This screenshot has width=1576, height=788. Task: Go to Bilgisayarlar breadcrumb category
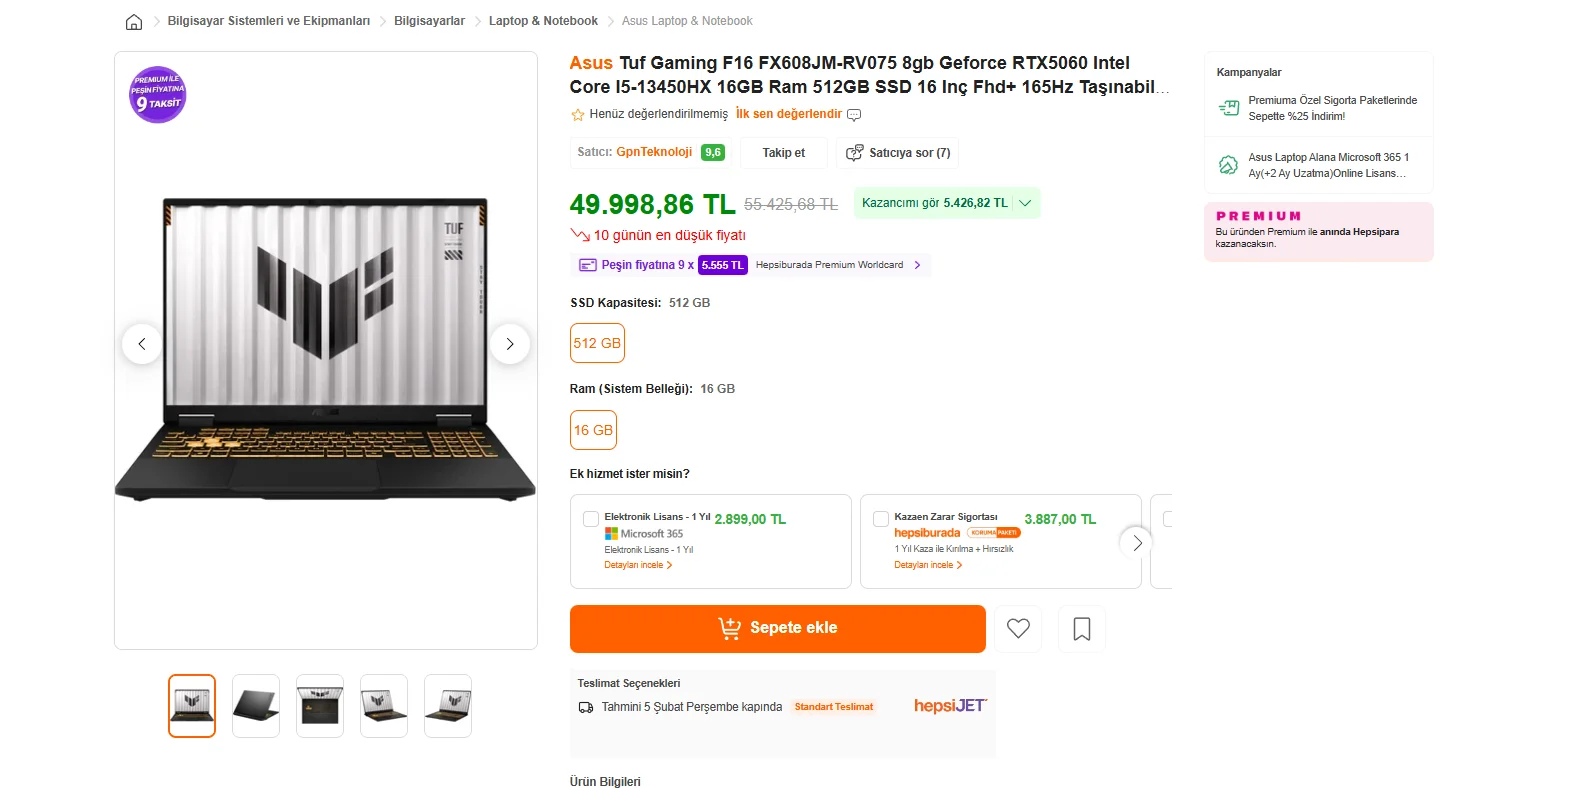tap(429, 21)
